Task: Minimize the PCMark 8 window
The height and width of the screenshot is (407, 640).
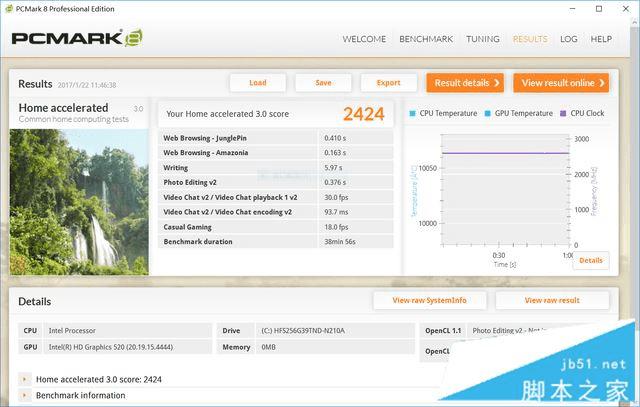Action: click(573, 9)
